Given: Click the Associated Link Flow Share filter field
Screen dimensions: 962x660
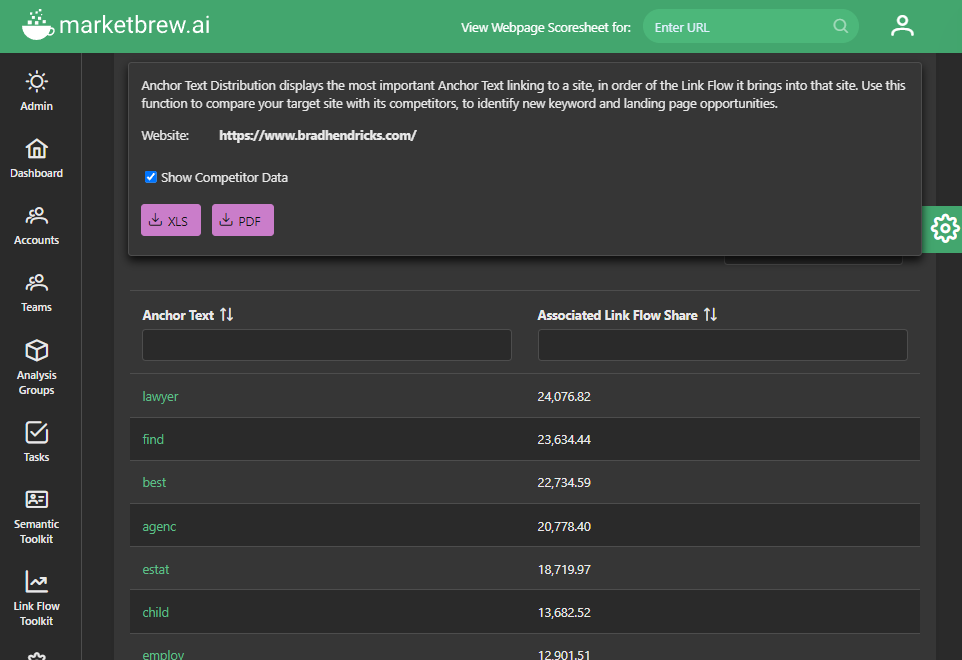Looking at the screenshot, I should (722, 345).
